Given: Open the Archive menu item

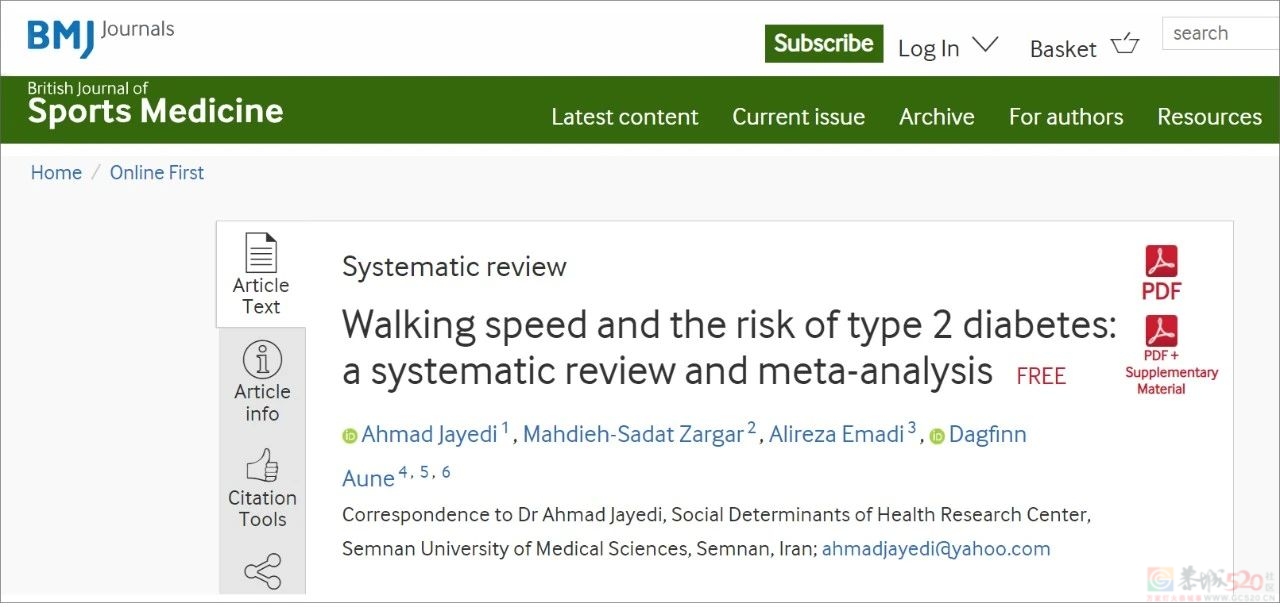Looking at the screenshot, I should click(937, 117).
